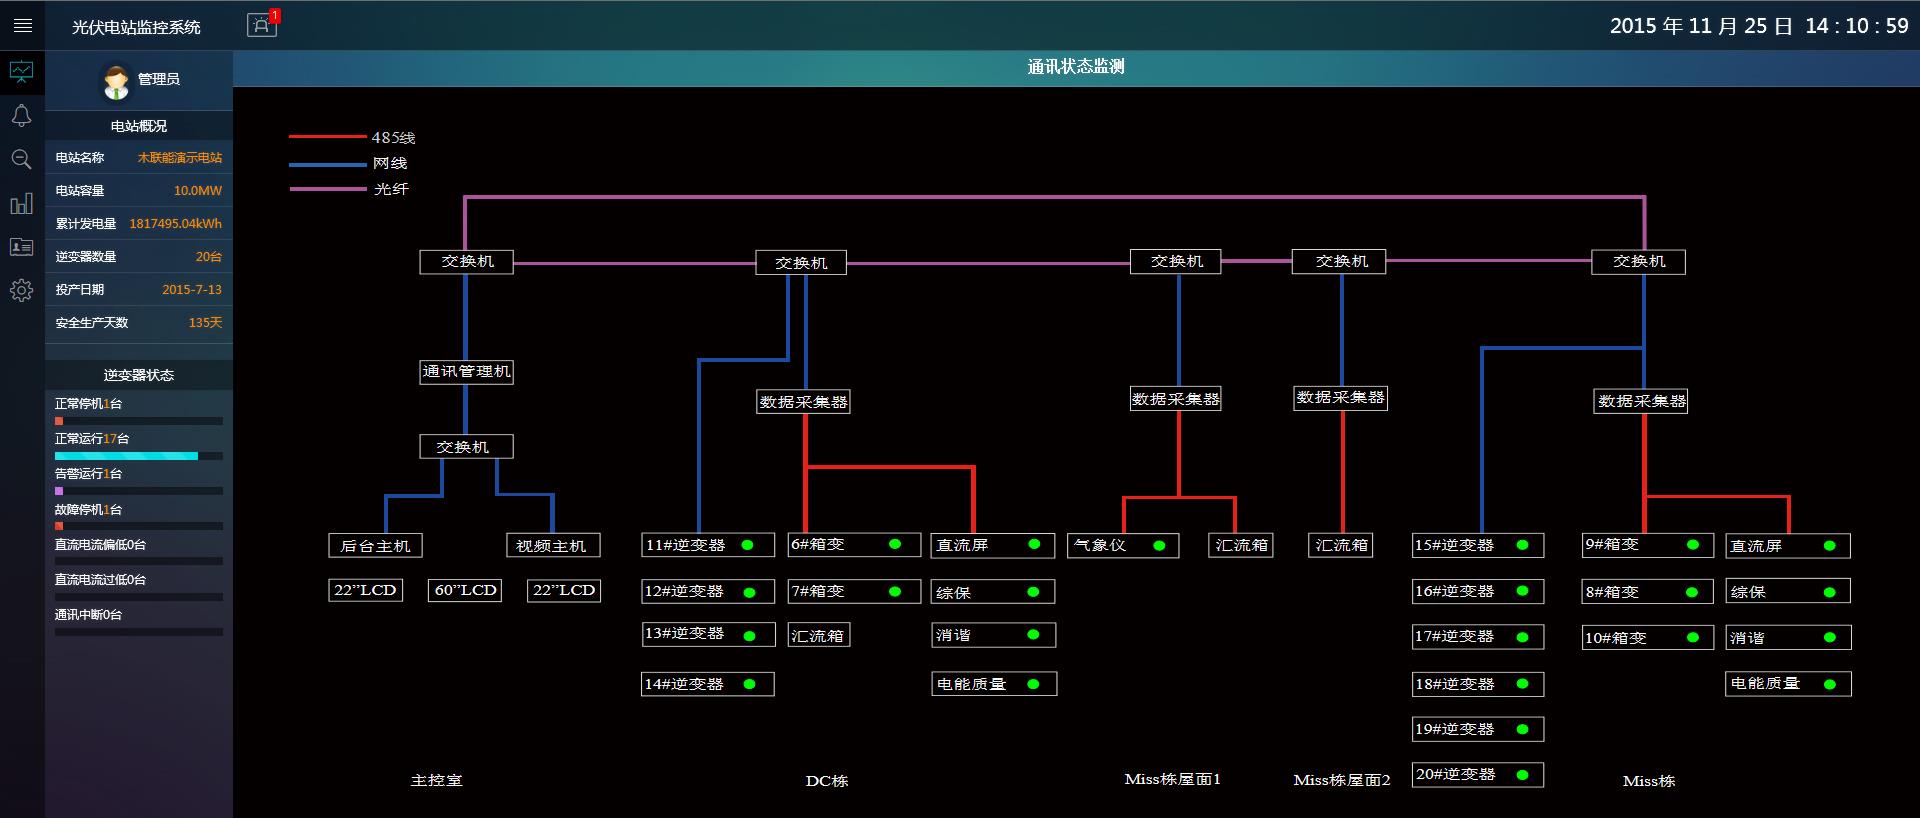This screenshot has width=1920, height=818.
Task: Select the 汇流箱 box under Miss栋屋面2
Action: point(1341,545)
